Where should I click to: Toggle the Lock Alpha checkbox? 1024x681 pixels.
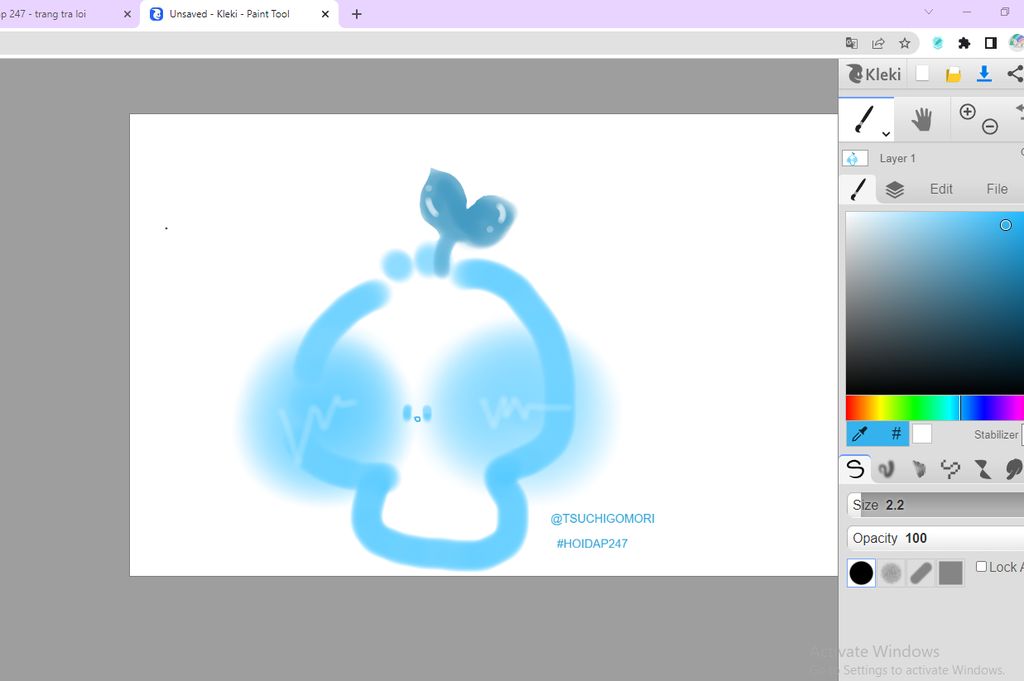(981, 567)
